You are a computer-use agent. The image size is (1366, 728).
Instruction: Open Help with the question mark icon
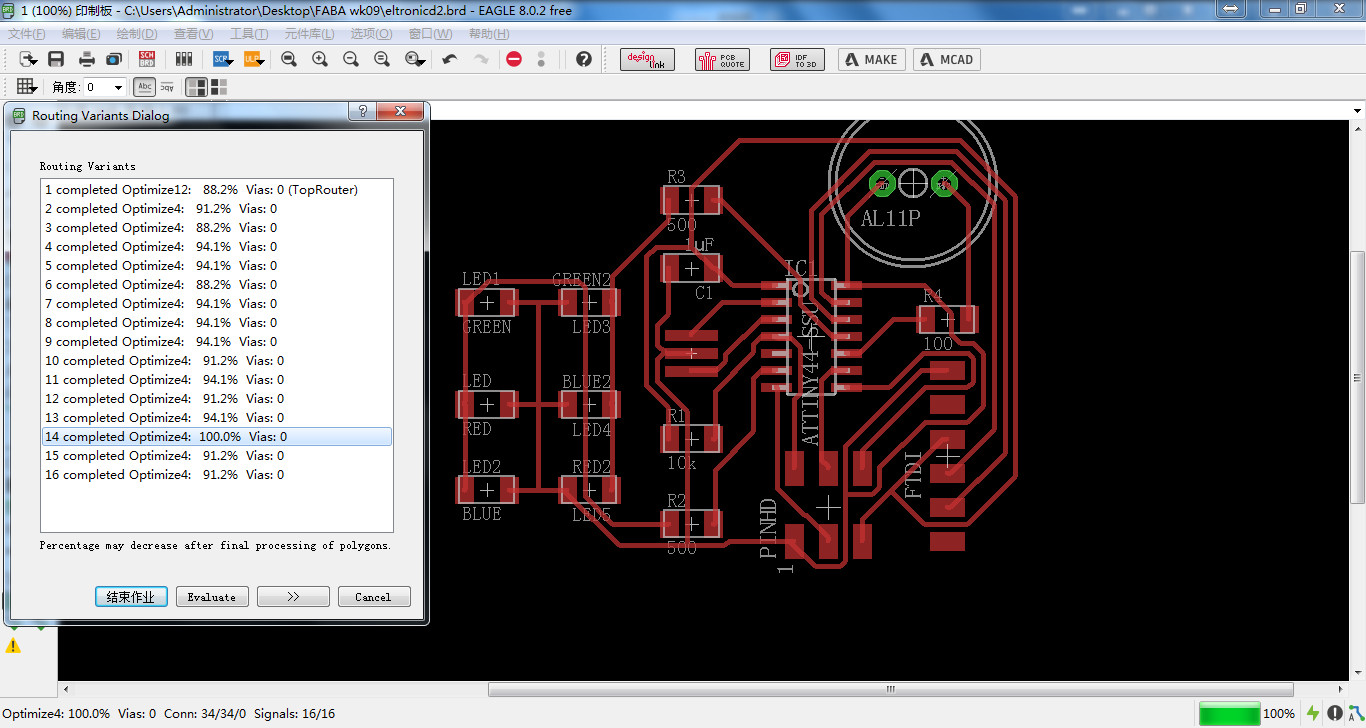pos(584,59)
